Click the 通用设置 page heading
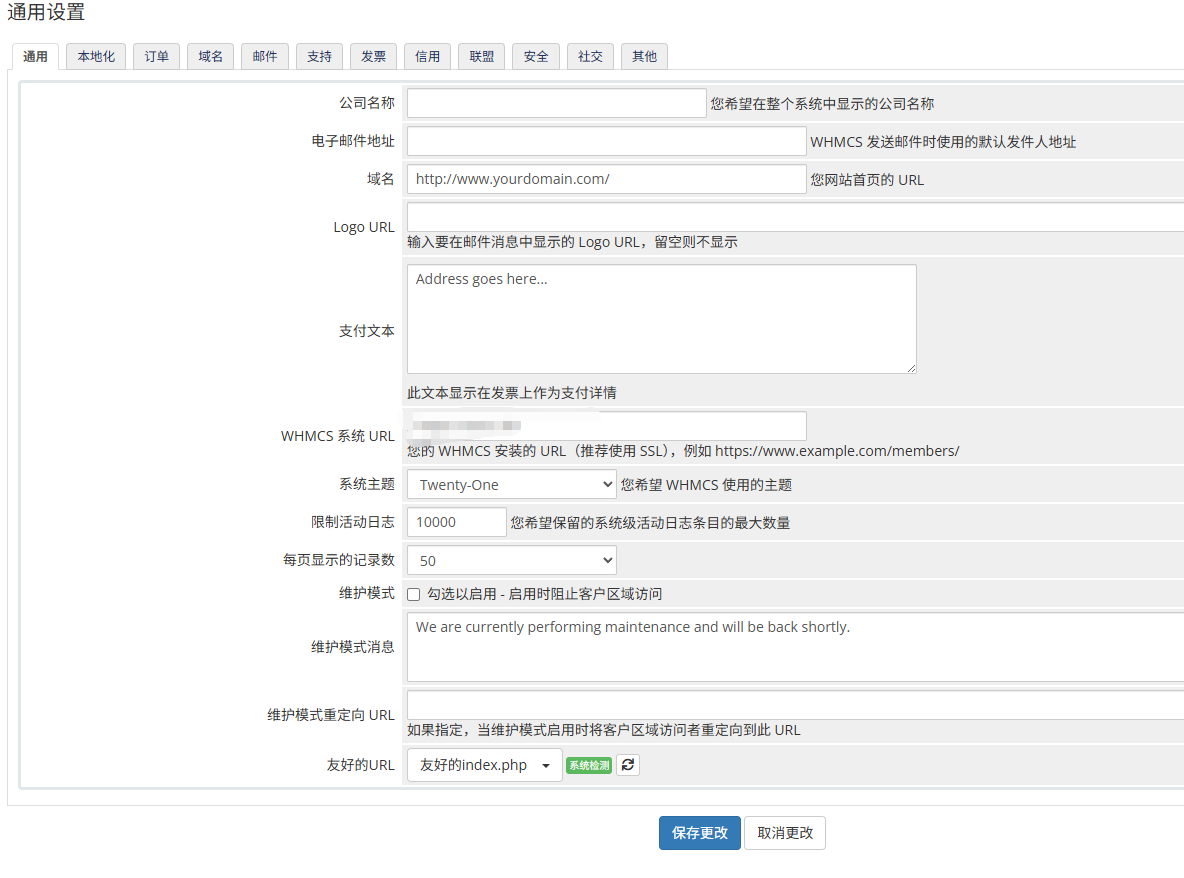The width and height of the screenshot is (1184, 878). tap(46, 13)
